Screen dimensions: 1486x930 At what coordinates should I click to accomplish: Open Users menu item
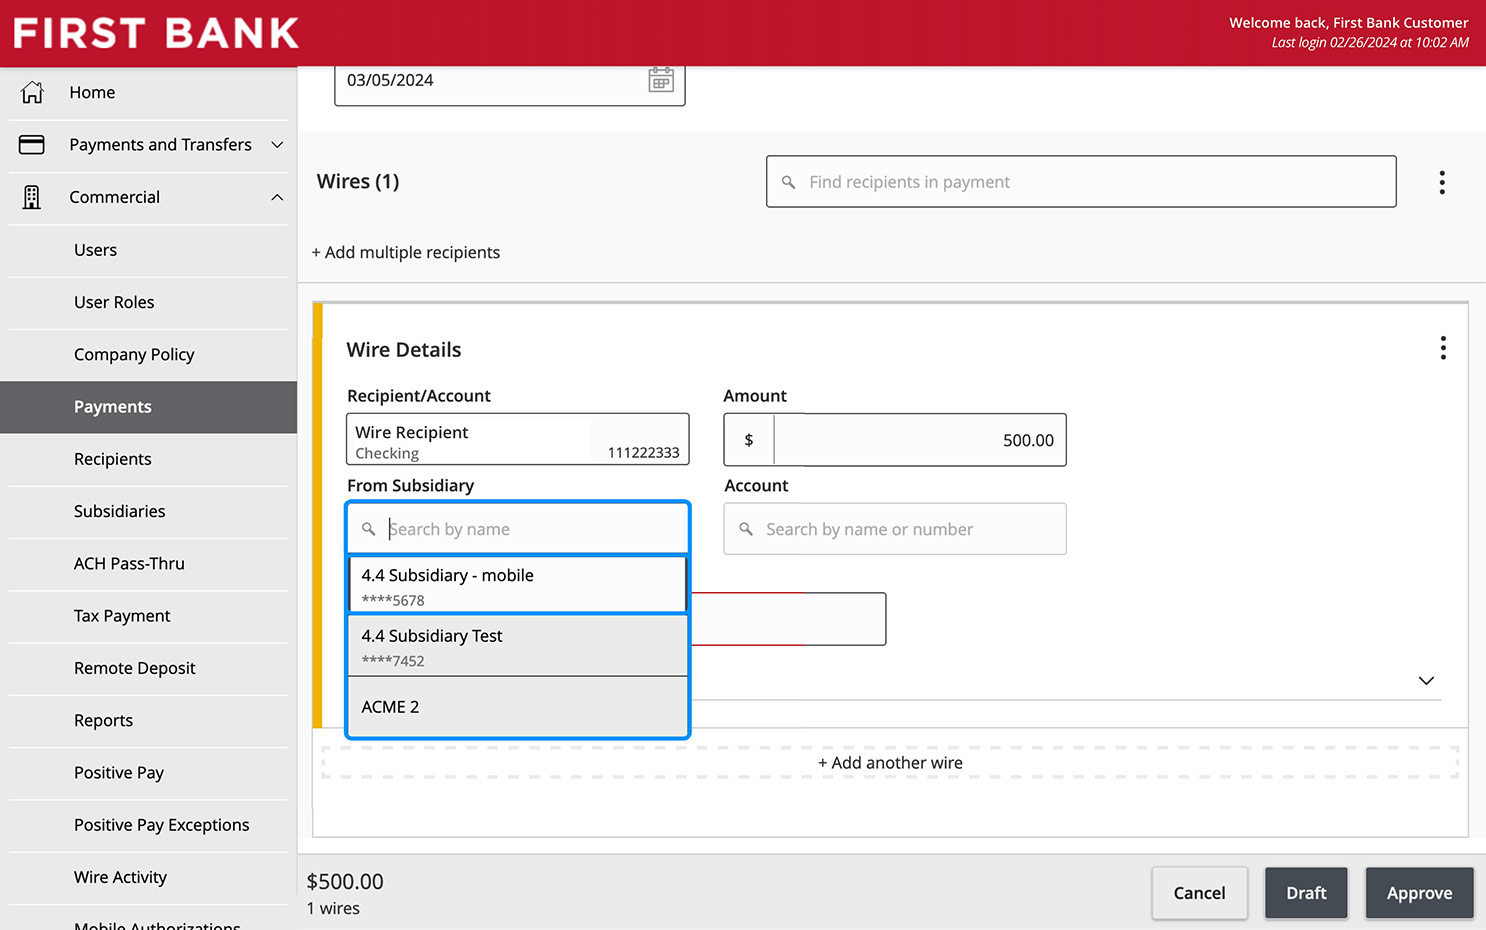[149, 250]
